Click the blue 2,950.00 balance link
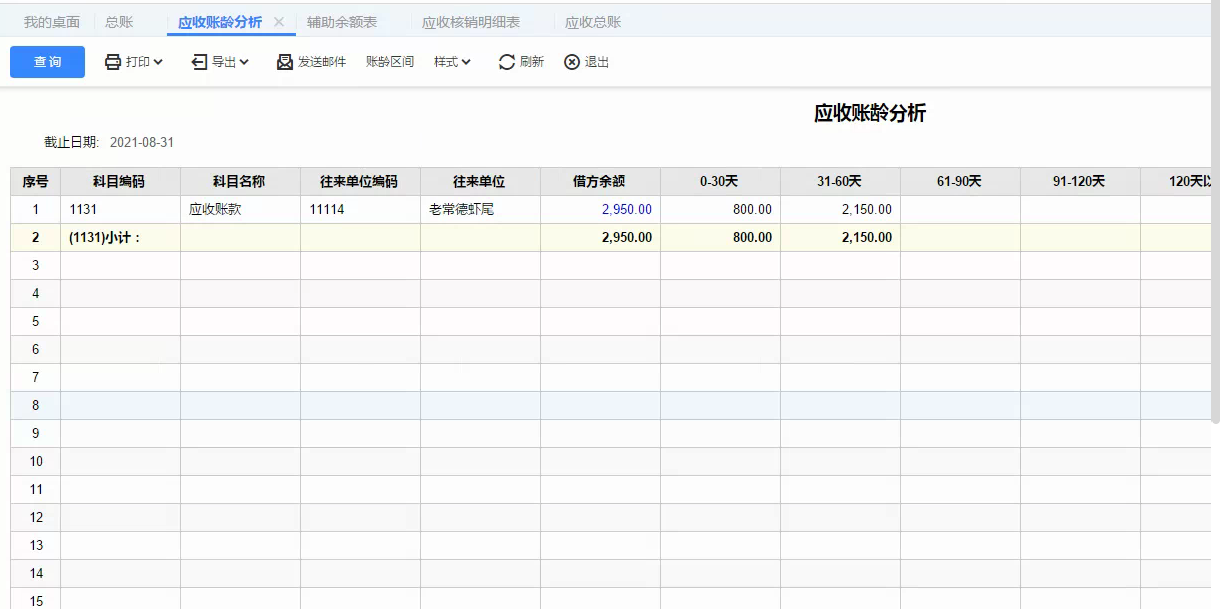 coord(627,209)
